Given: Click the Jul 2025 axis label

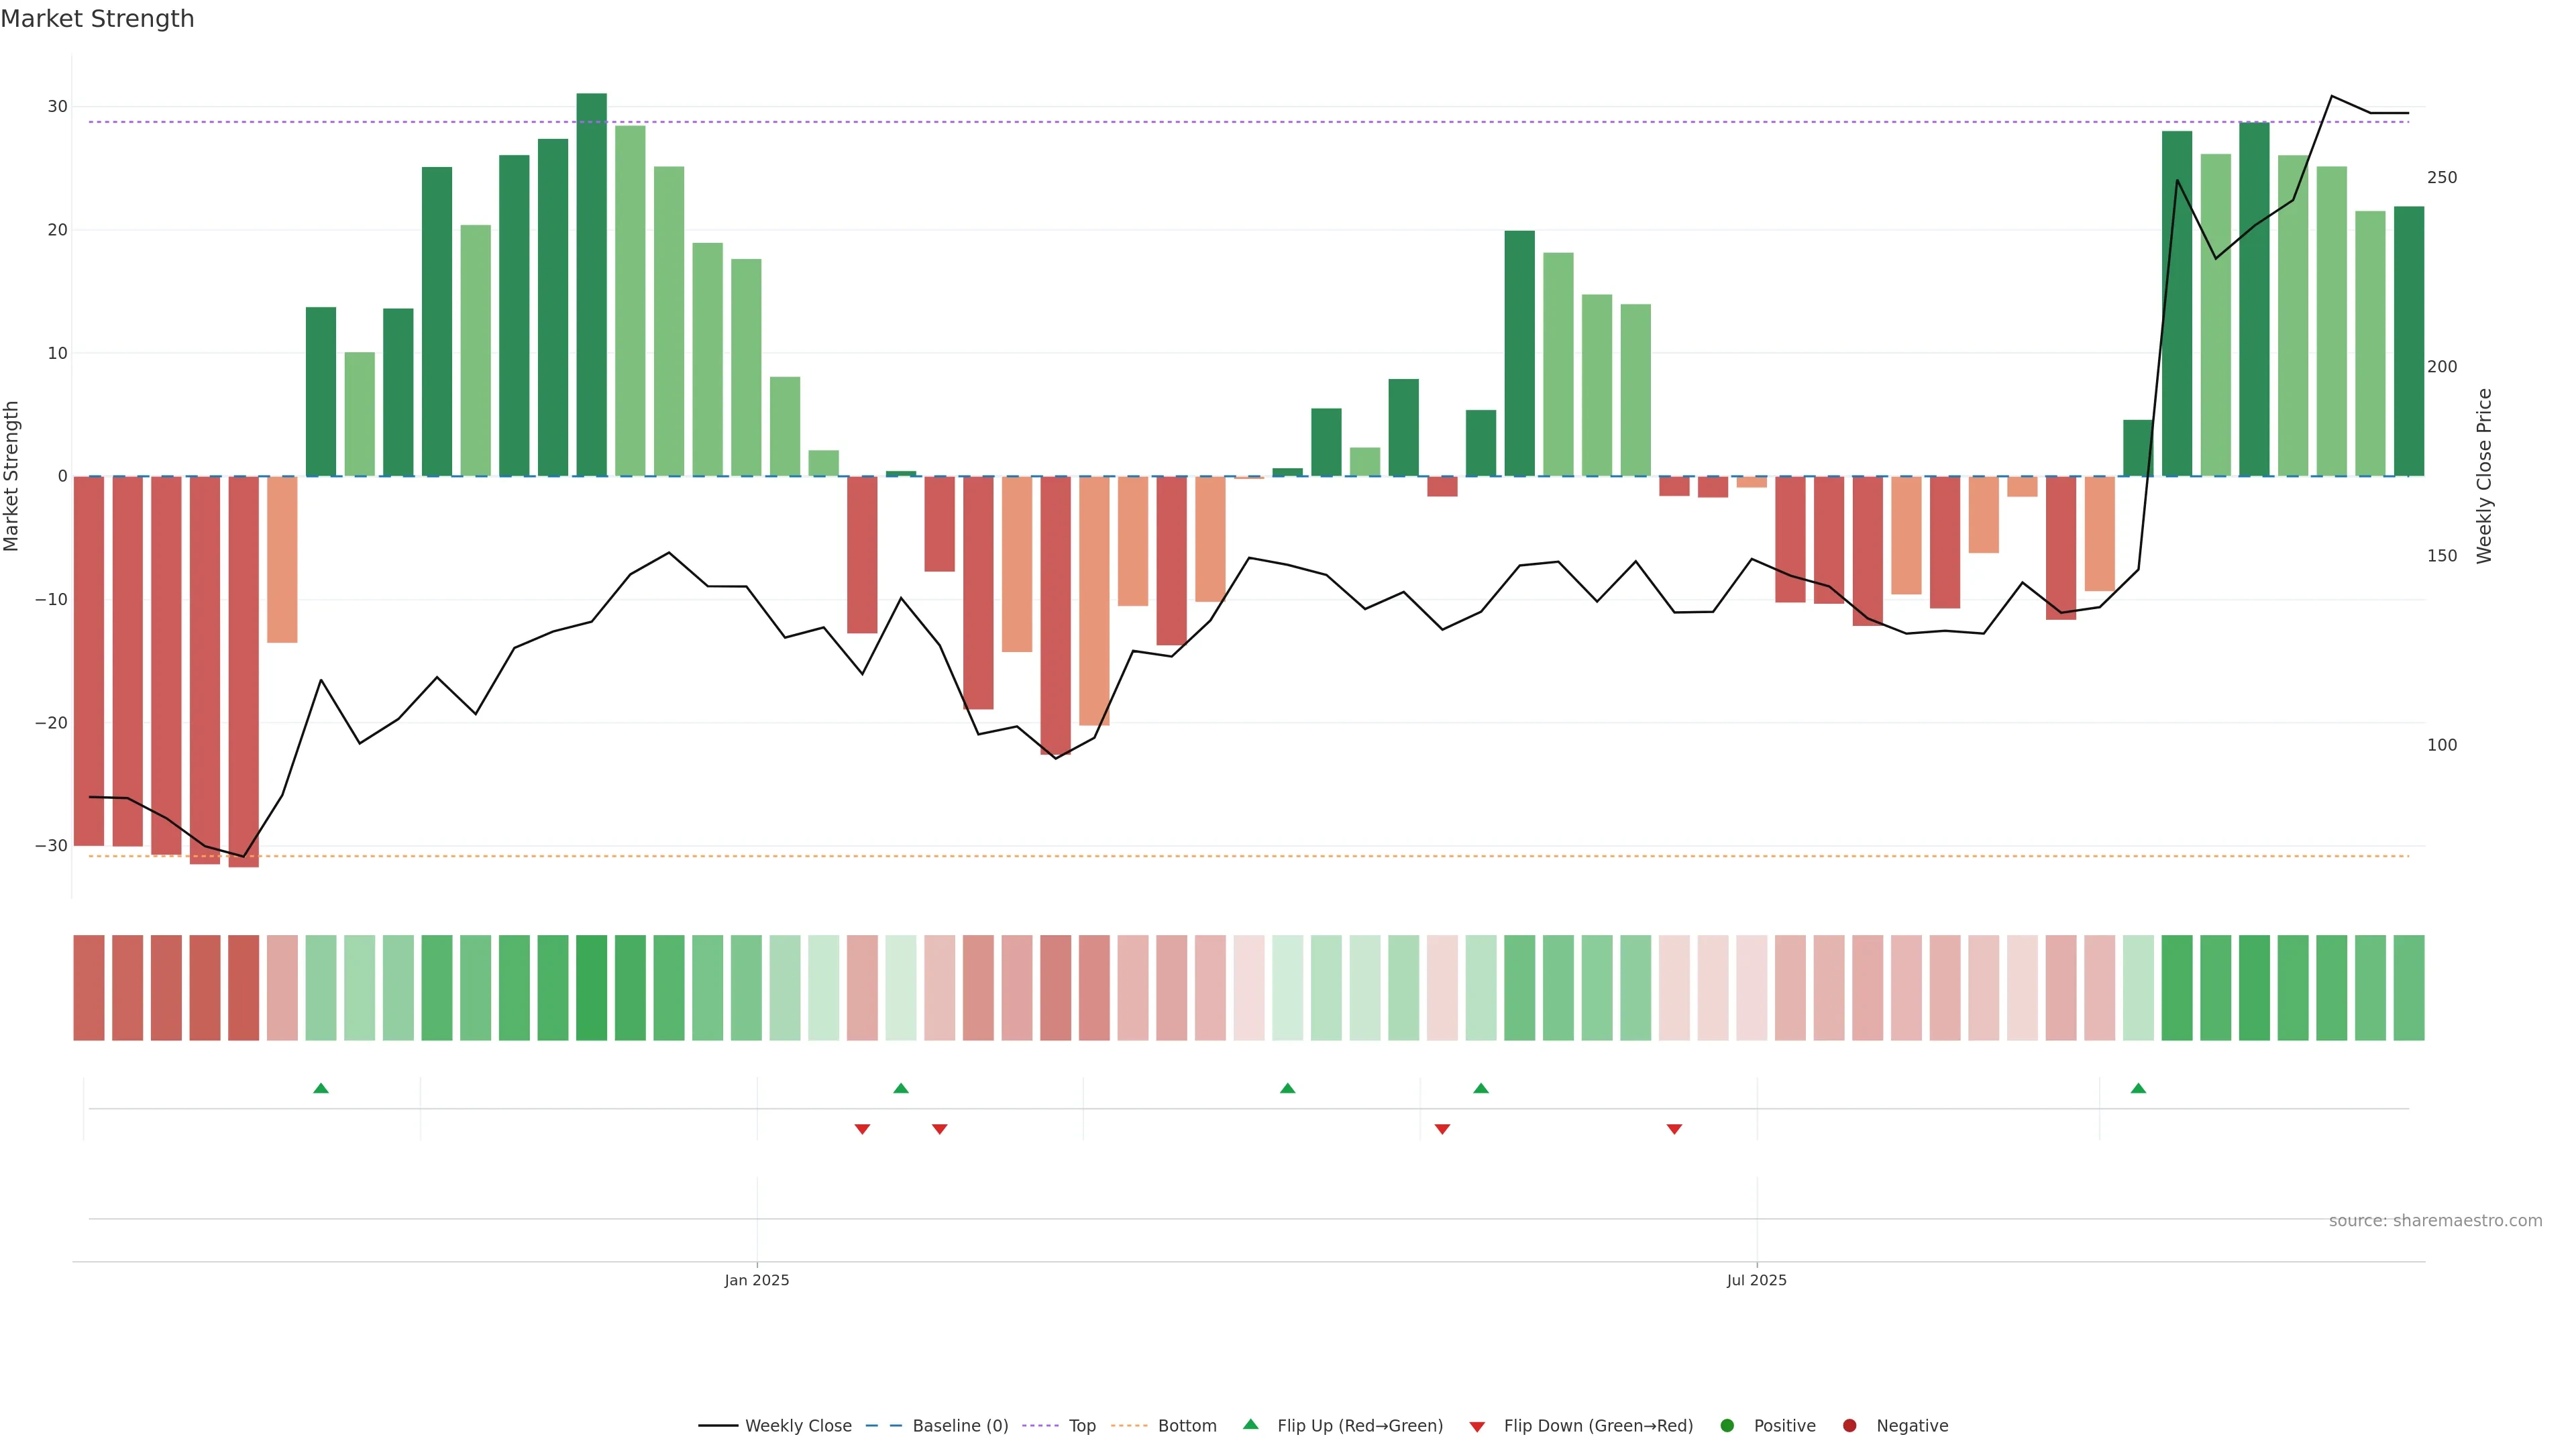Looking at the screenshot, I should click(1756, 1280).
